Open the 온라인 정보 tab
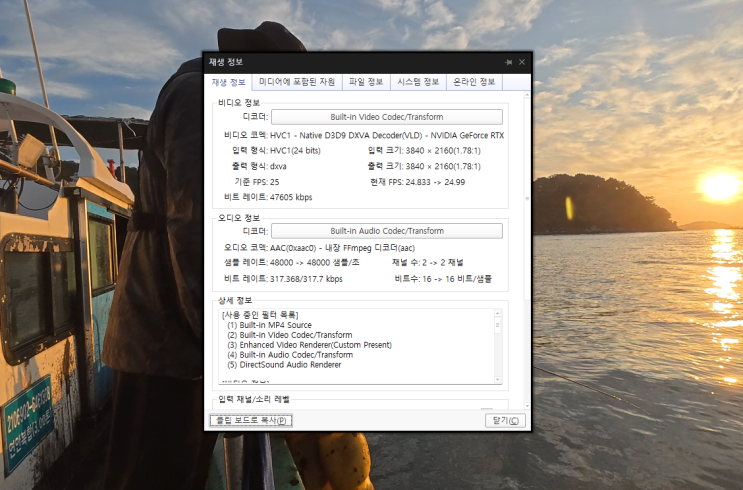The width and height of the screenshot is (743, 490). (x=474, y=82)
